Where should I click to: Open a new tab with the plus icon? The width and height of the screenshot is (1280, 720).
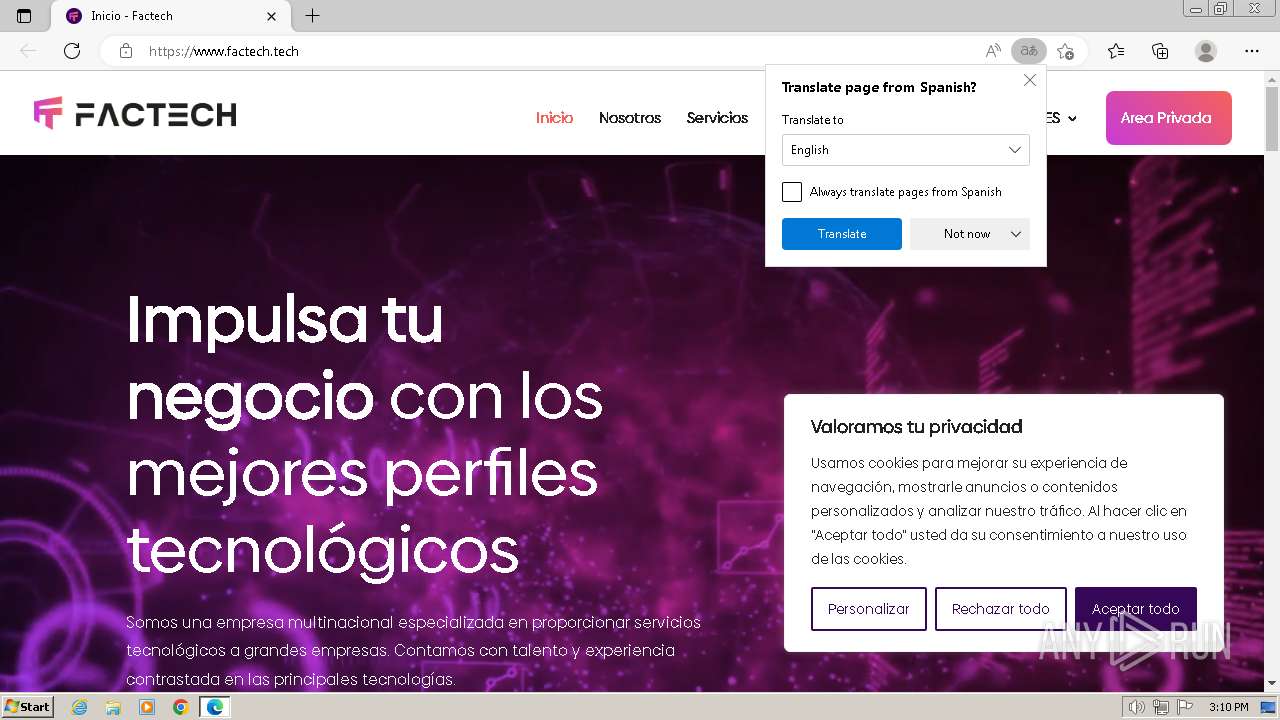[312, 16]
